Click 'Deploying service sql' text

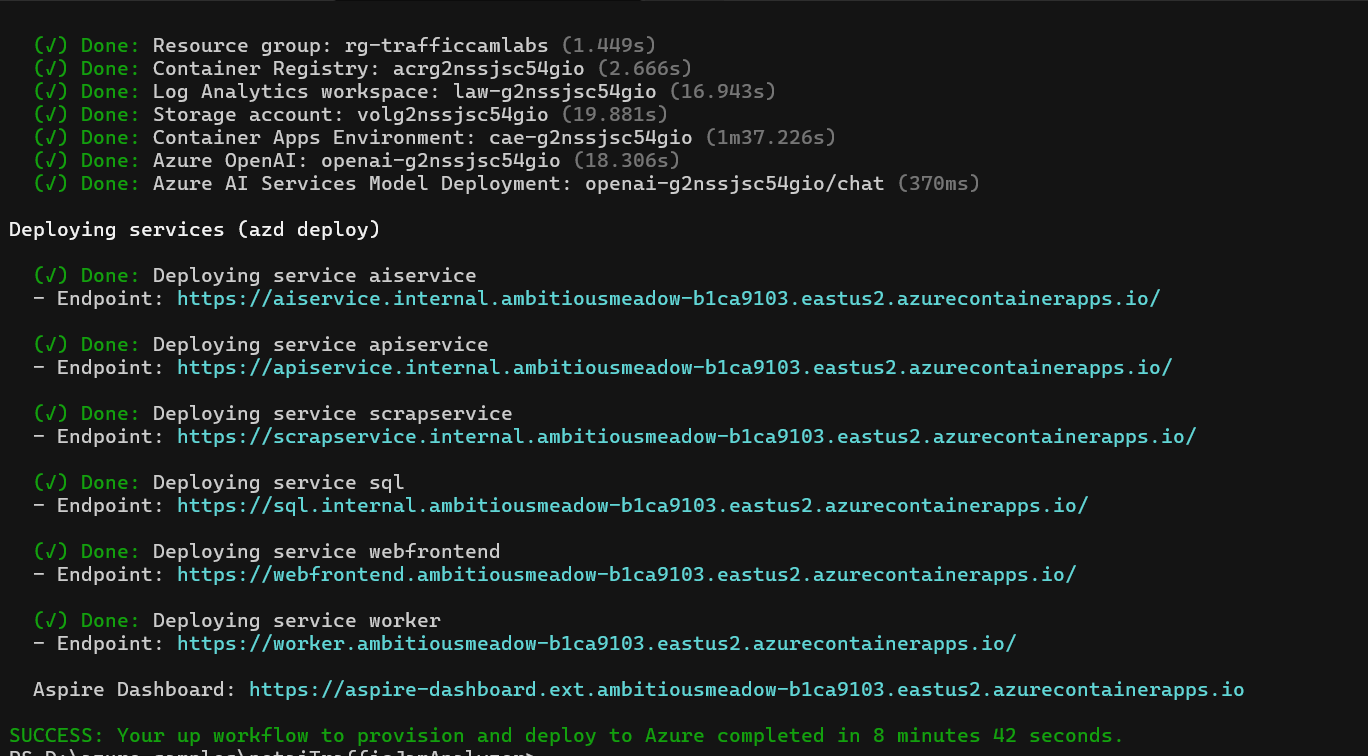click(x=279, y=482)
